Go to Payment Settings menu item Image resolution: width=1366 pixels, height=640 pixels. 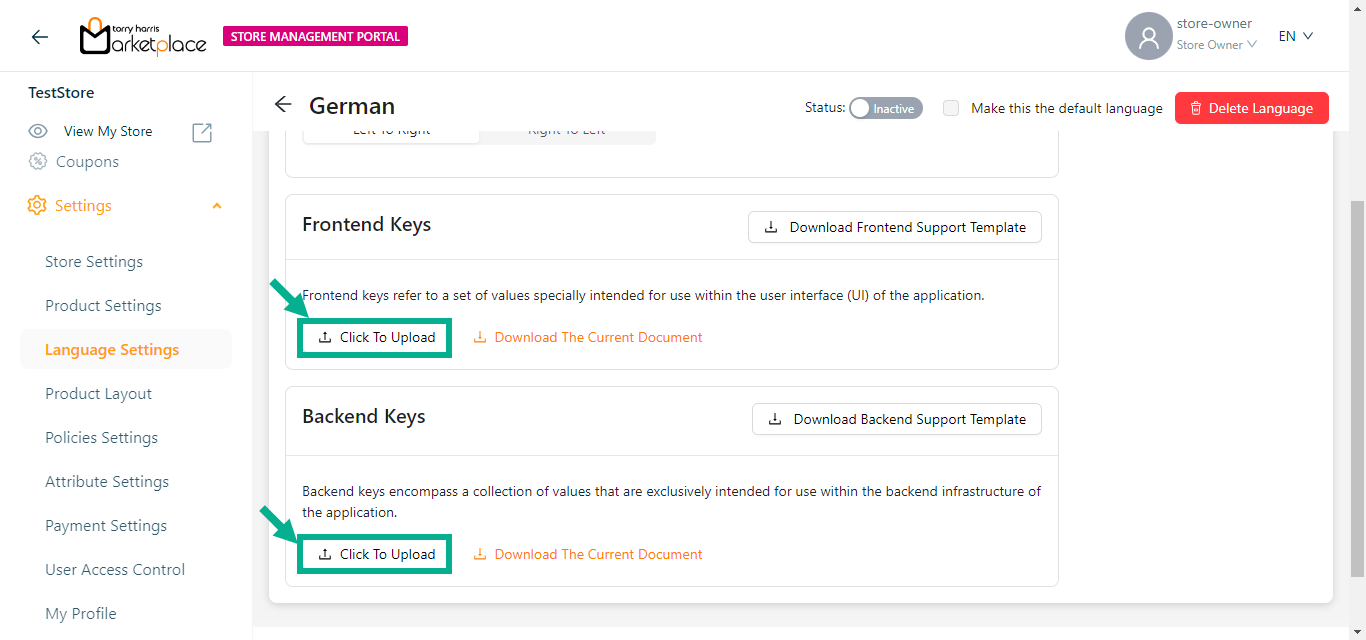click(106, 526)
